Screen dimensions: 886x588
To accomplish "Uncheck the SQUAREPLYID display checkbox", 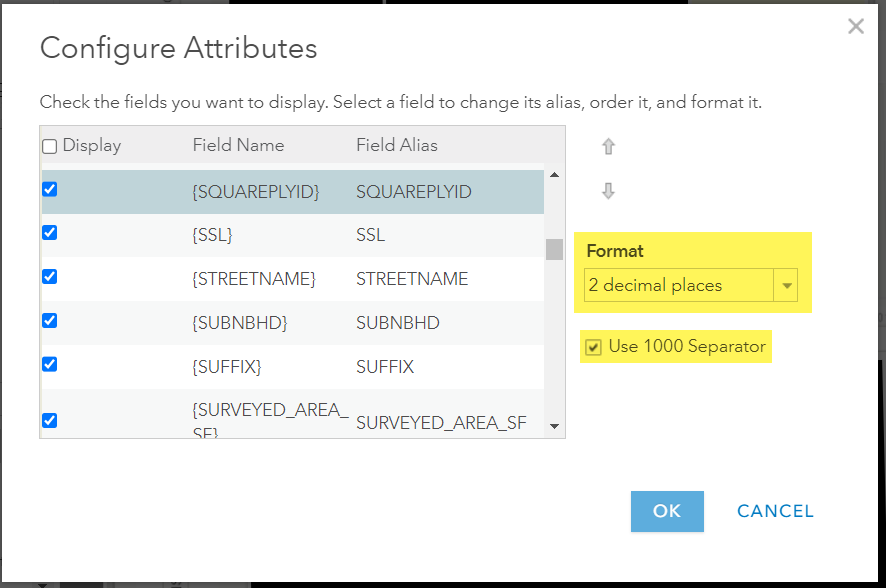I will [x=49, y=188].
